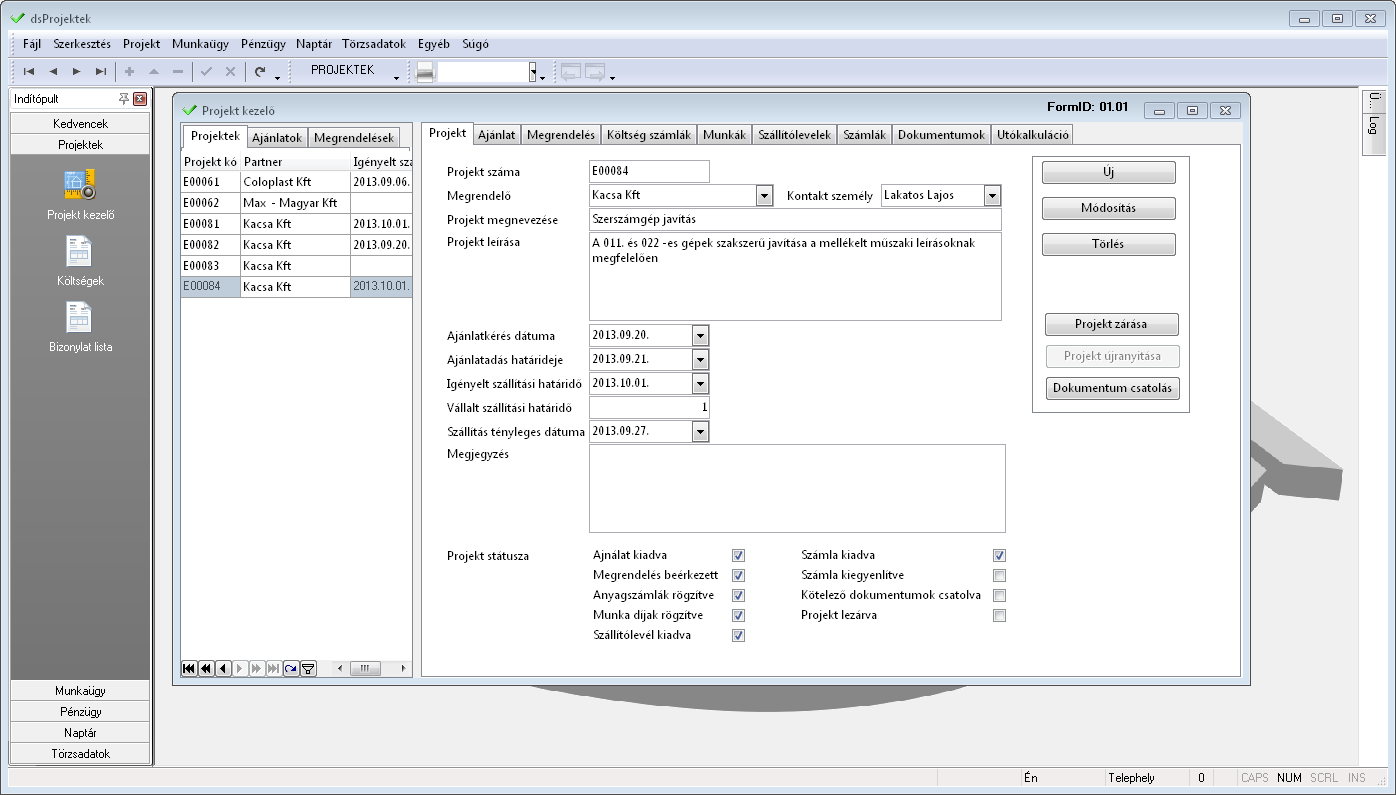The width and height of the screenshot is (1396, 795).
Task: Open the Szállítás tényleges dátuma date picker
Action: [700, 431]
